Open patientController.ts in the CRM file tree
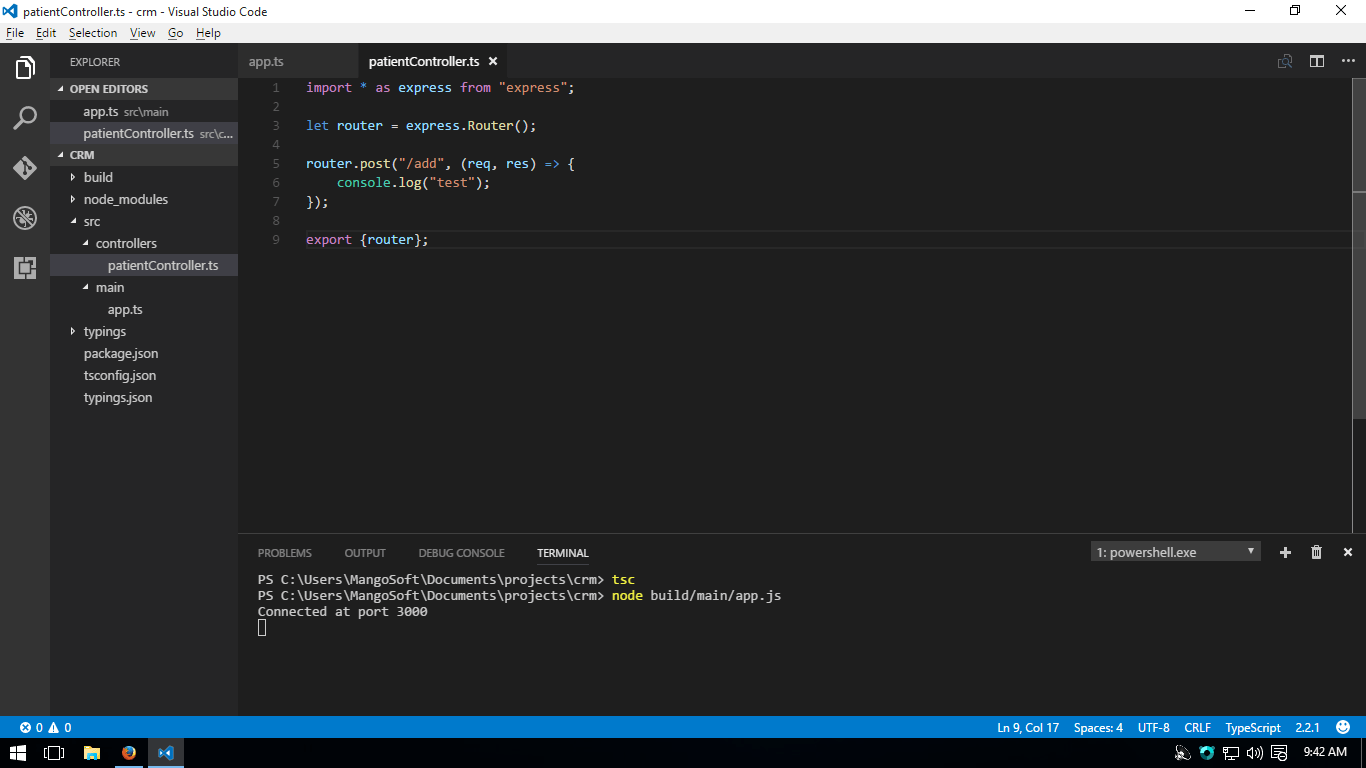The height and width of the screenshot is (768, 1366). click(144, 265)
